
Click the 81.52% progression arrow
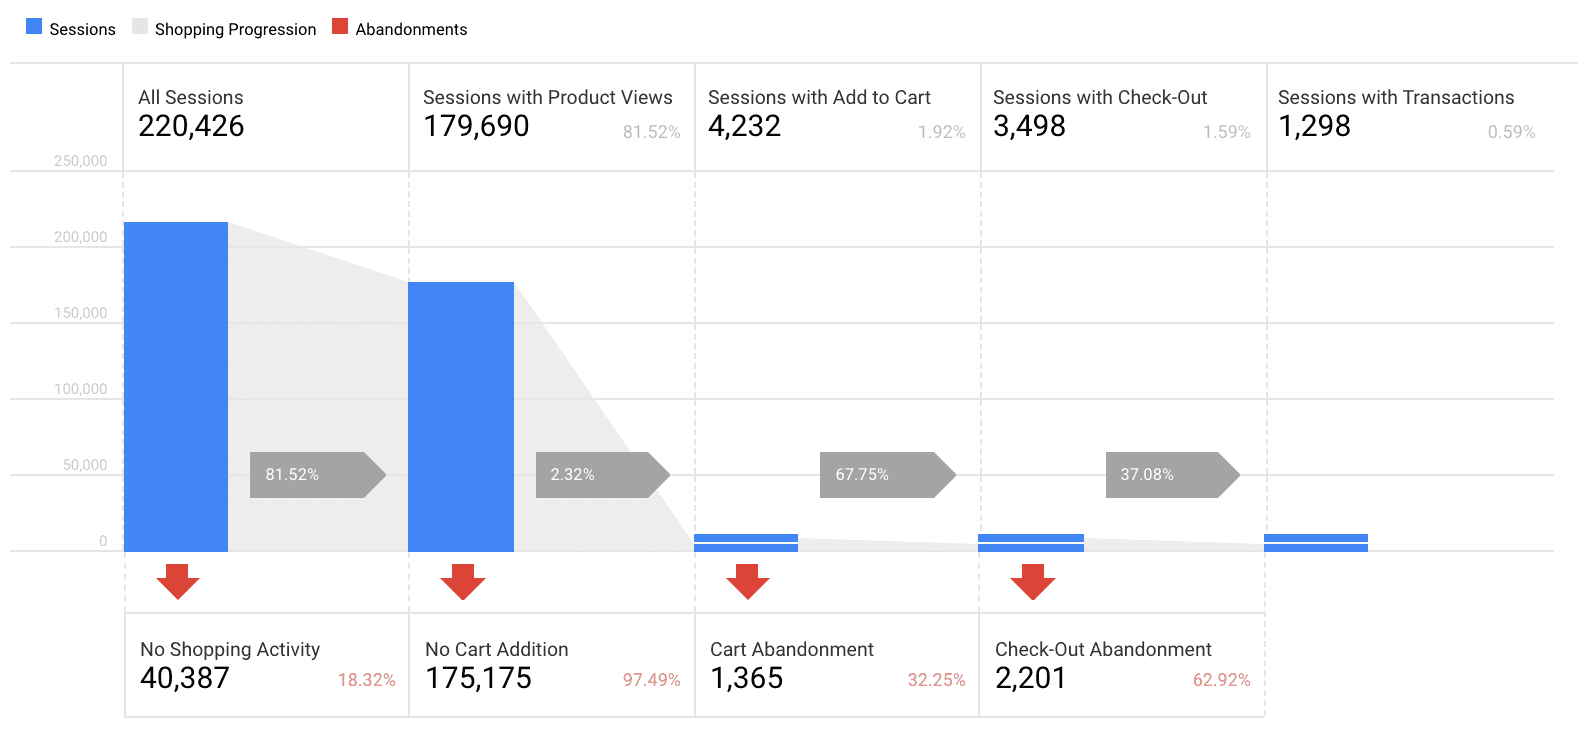[x=318, y=475]
